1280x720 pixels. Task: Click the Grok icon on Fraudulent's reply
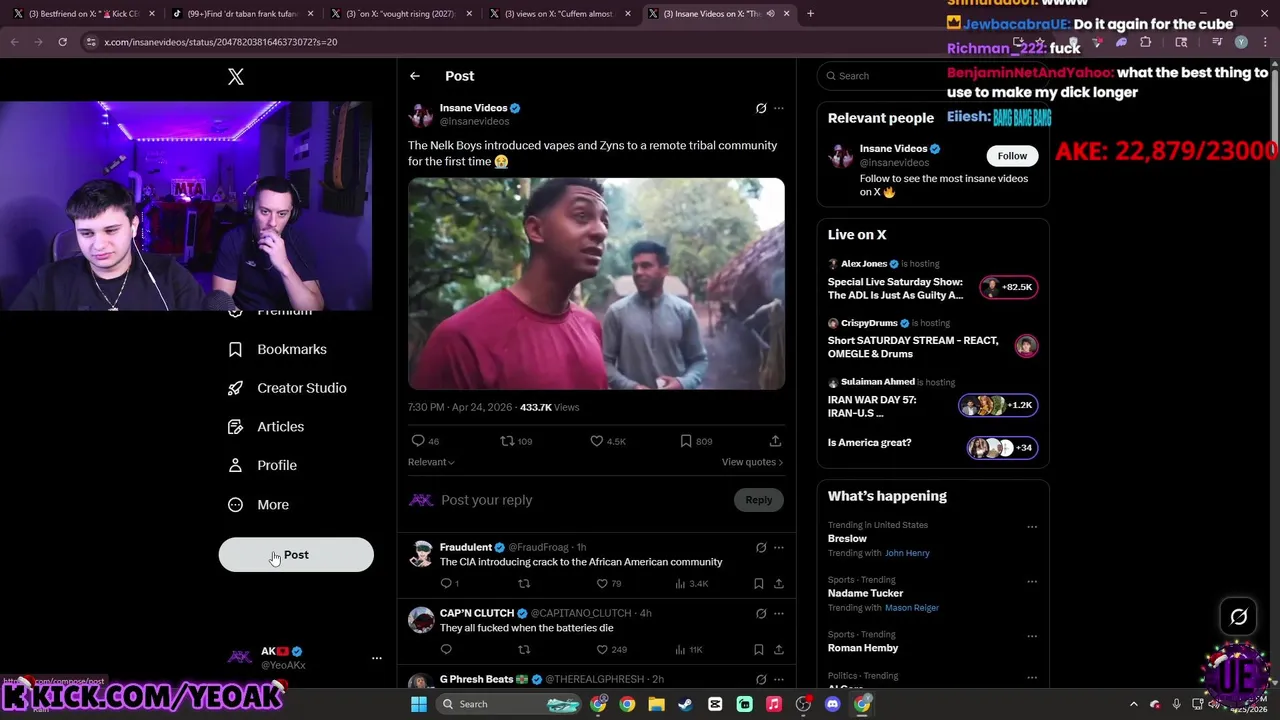(761, 548)
